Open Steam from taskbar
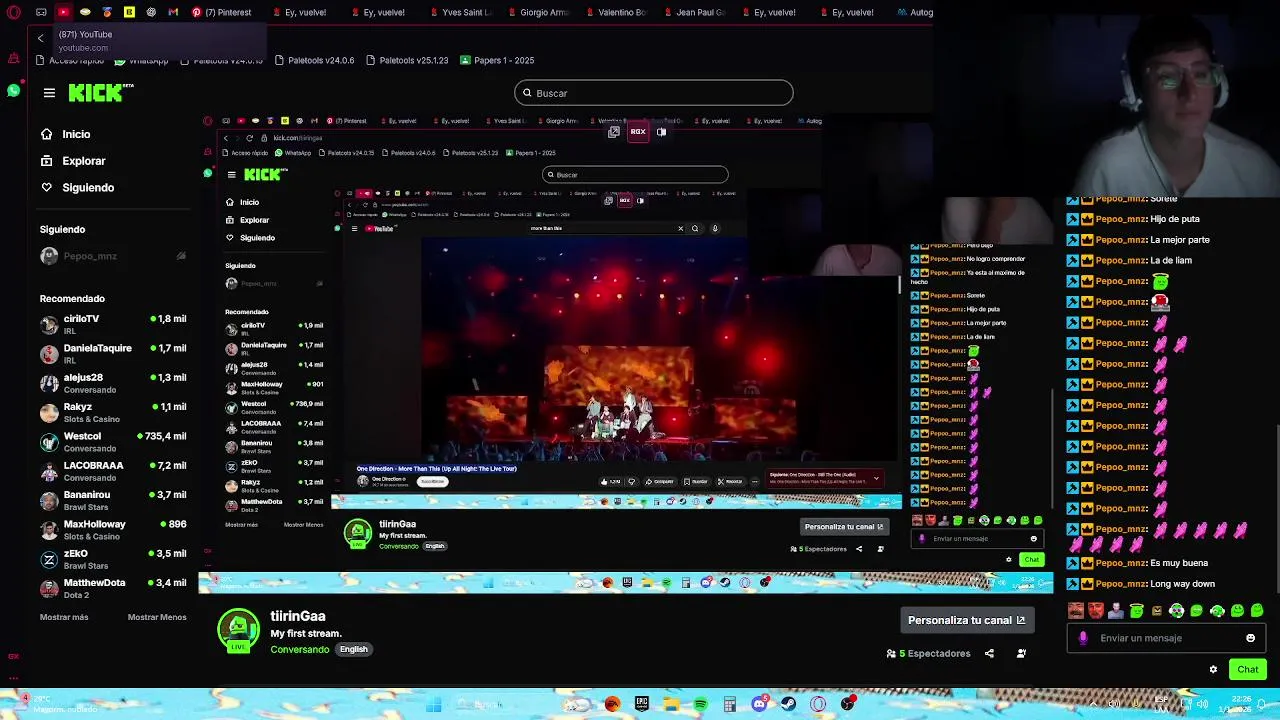Viewport: 1280px width, 720px height. [789, 704]
